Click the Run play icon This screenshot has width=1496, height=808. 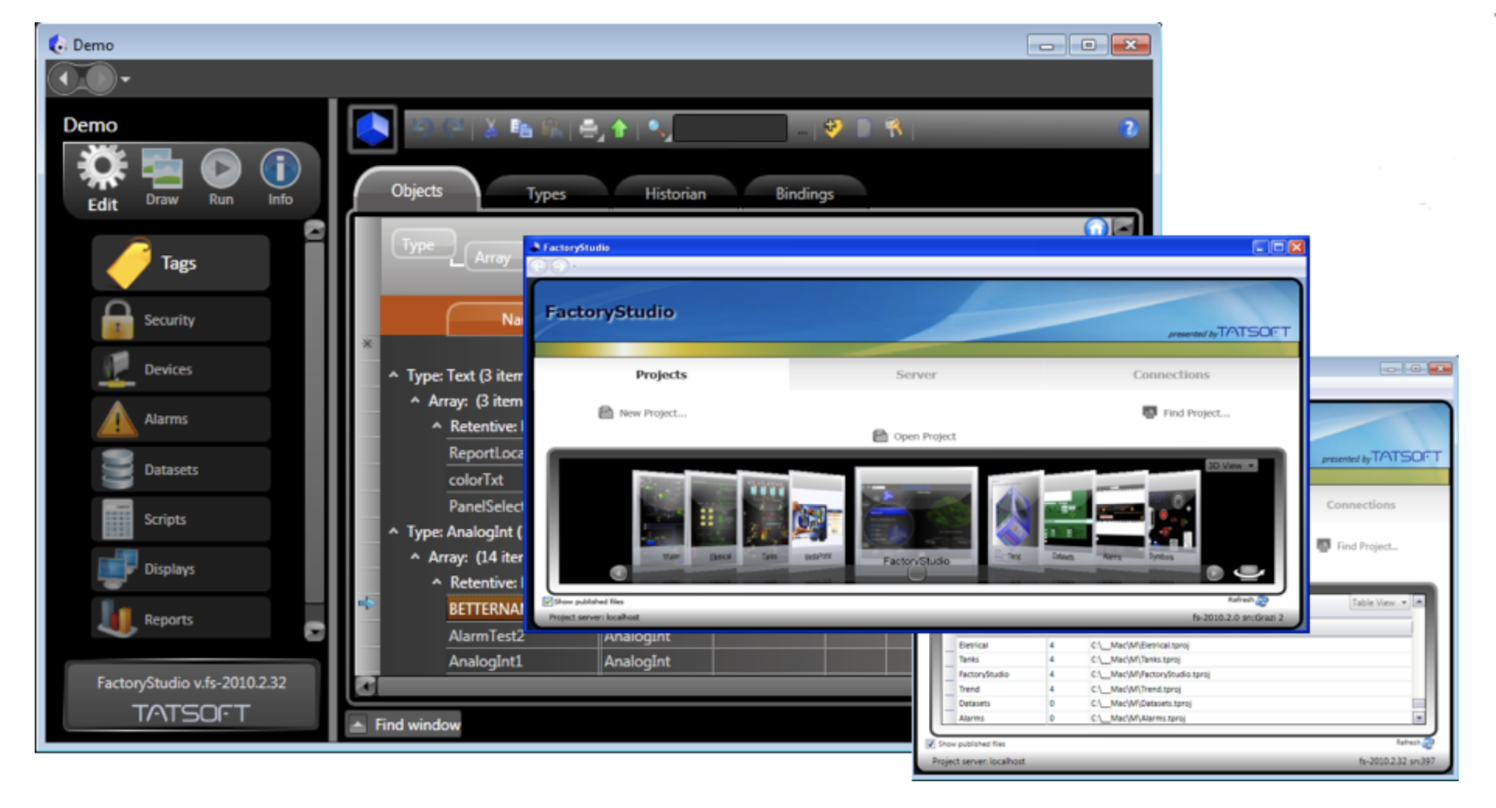click(x=221, y=177)
